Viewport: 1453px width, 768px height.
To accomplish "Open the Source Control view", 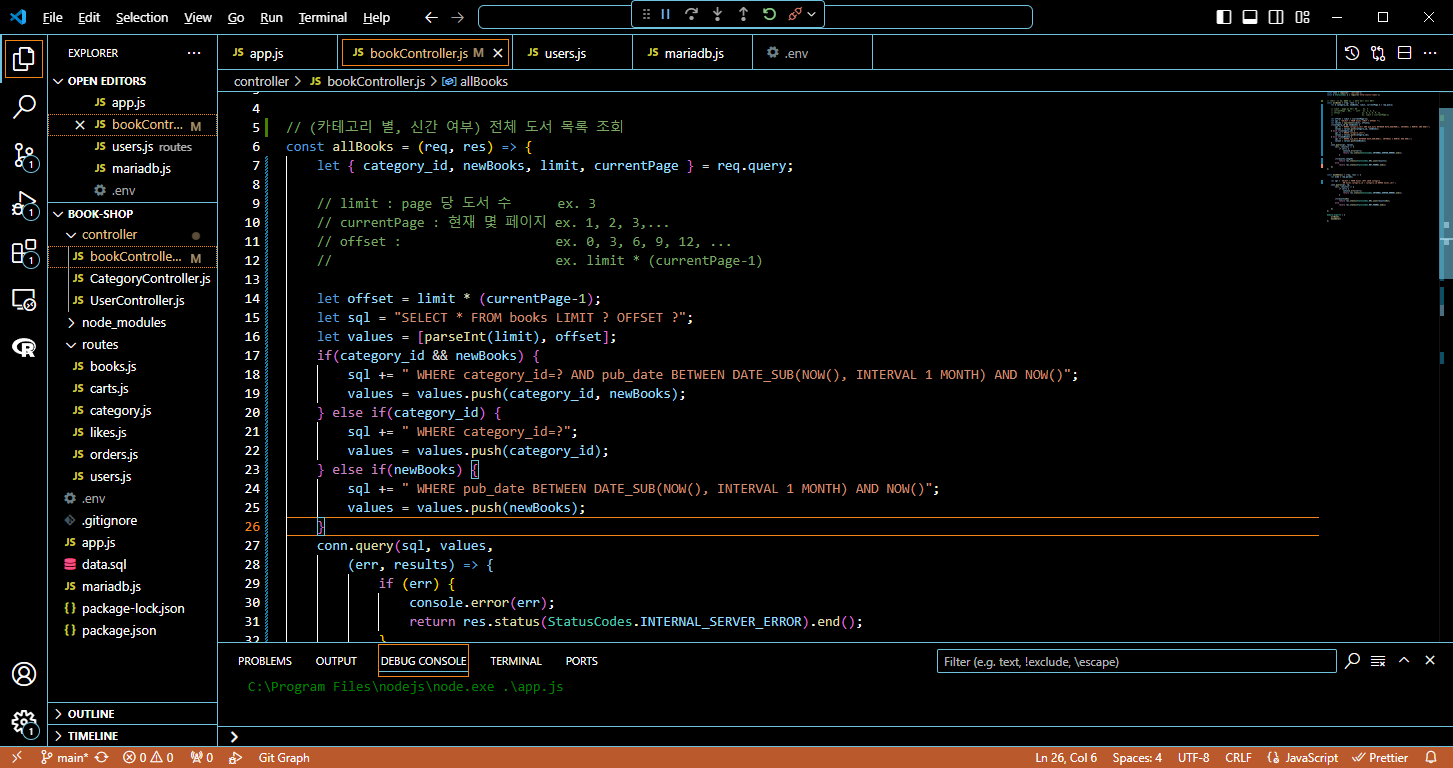I will point(24,155).
